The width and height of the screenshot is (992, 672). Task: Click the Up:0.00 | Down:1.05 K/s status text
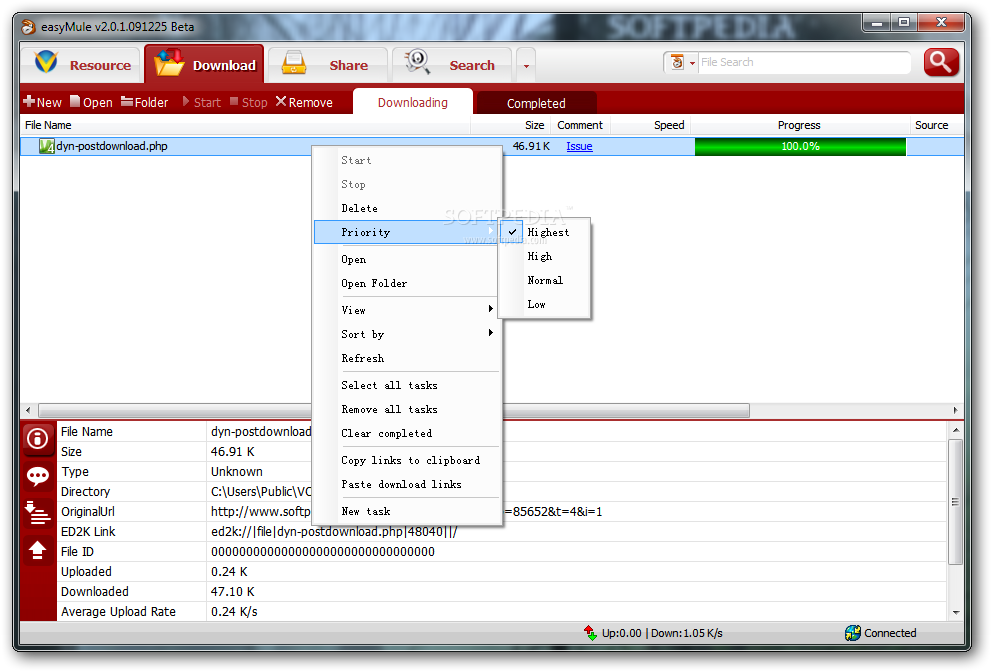[662, 633]
